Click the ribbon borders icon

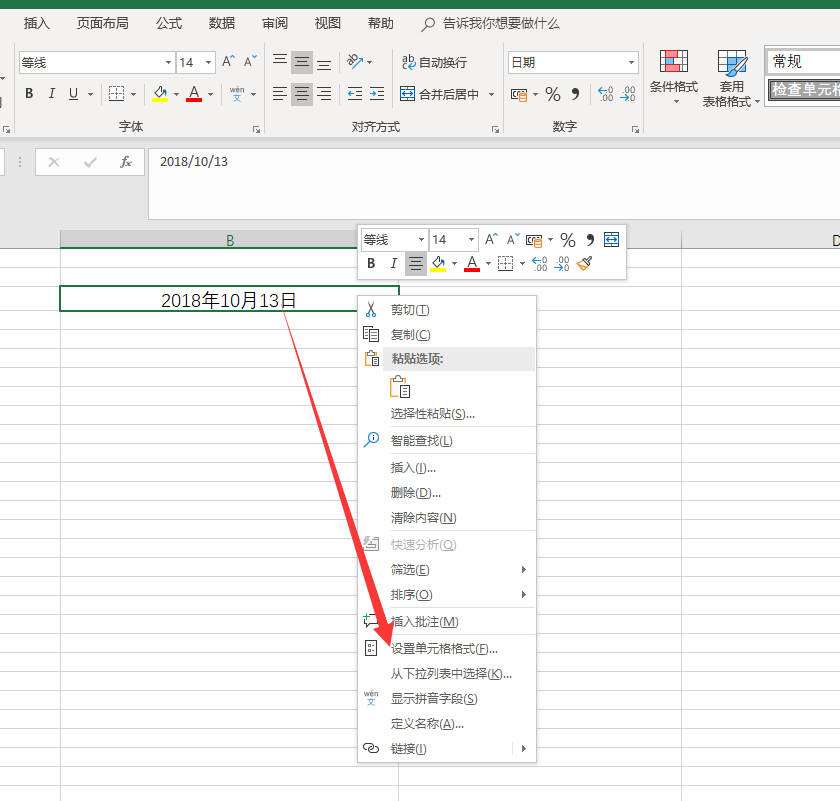click(116, 94)
